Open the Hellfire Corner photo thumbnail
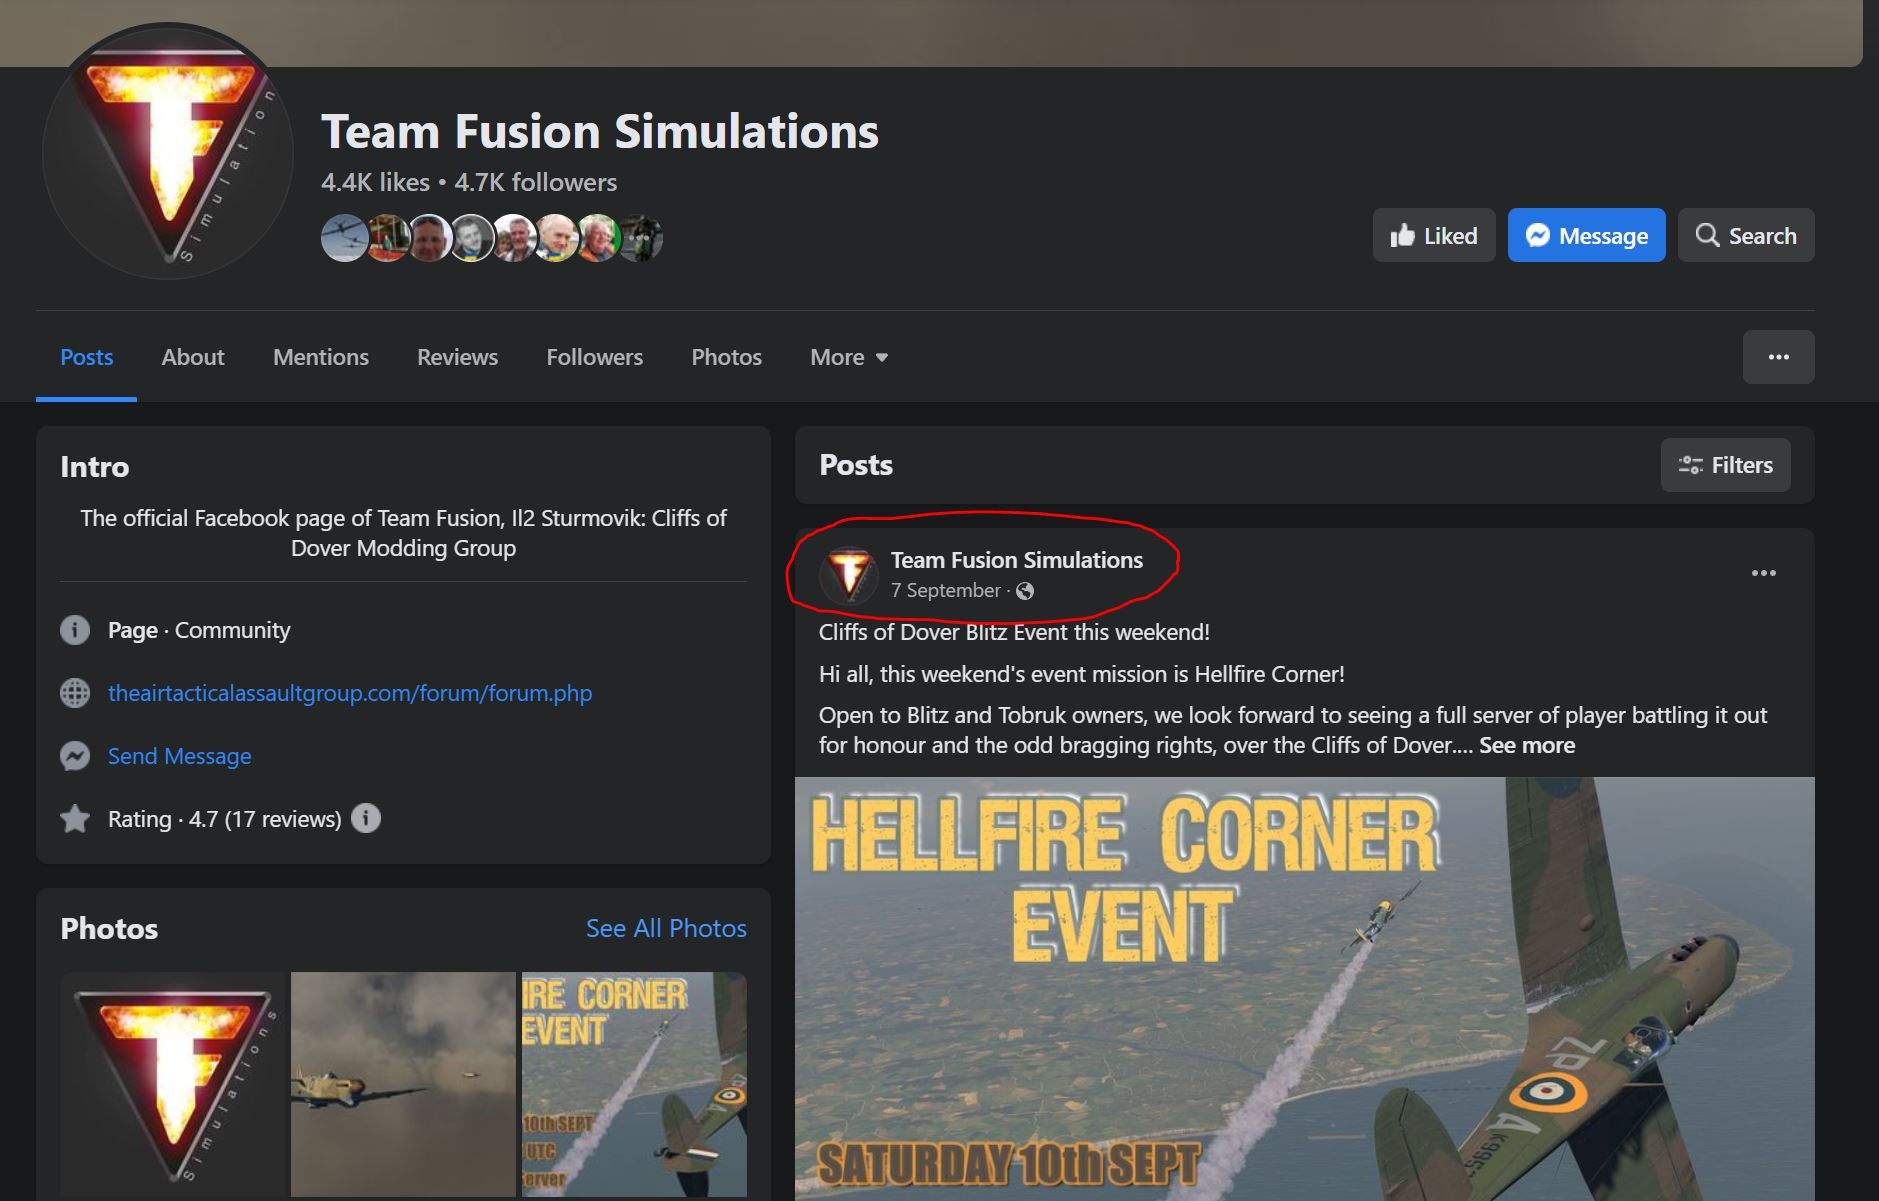The image size is (1879, 1201). click(634, 1084)
